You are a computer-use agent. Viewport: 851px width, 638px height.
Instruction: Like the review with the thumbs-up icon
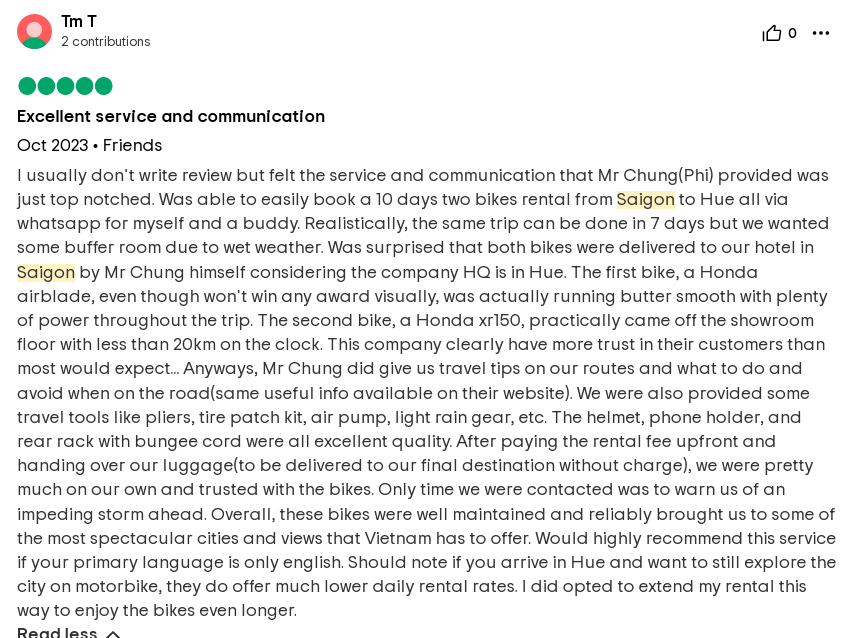(x=771, y=33)
